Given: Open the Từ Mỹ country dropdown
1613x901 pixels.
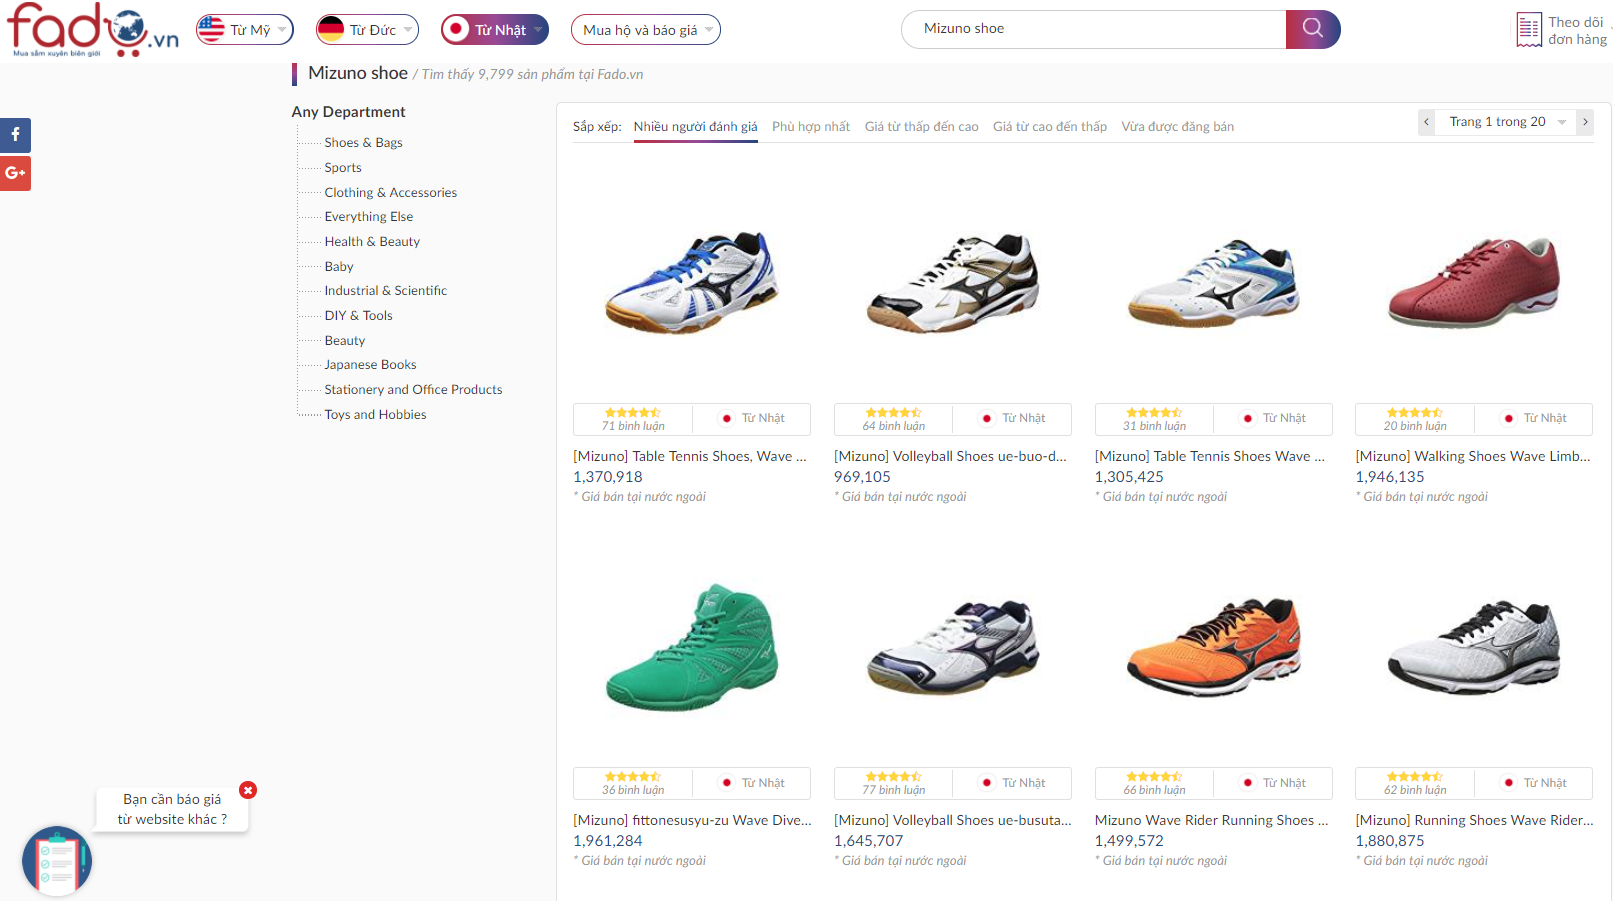Looking at the screenshot, I should tap(245, 30).
